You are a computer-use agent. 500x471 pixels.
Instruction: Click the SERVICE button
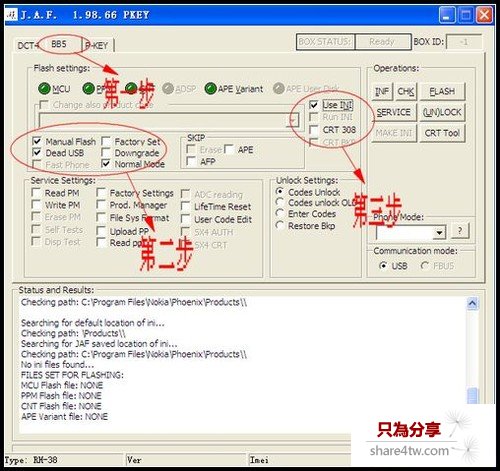coord(394,112)
